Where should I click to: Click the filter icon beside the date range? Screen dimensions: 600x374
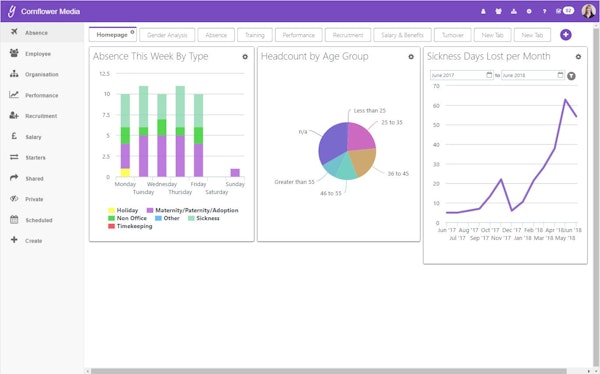coord(571,76)
